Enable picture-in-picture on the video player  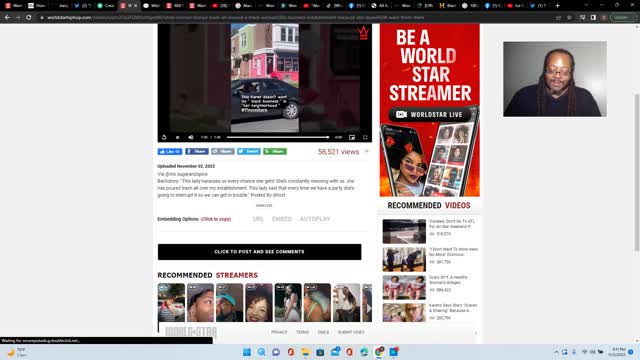352,138
